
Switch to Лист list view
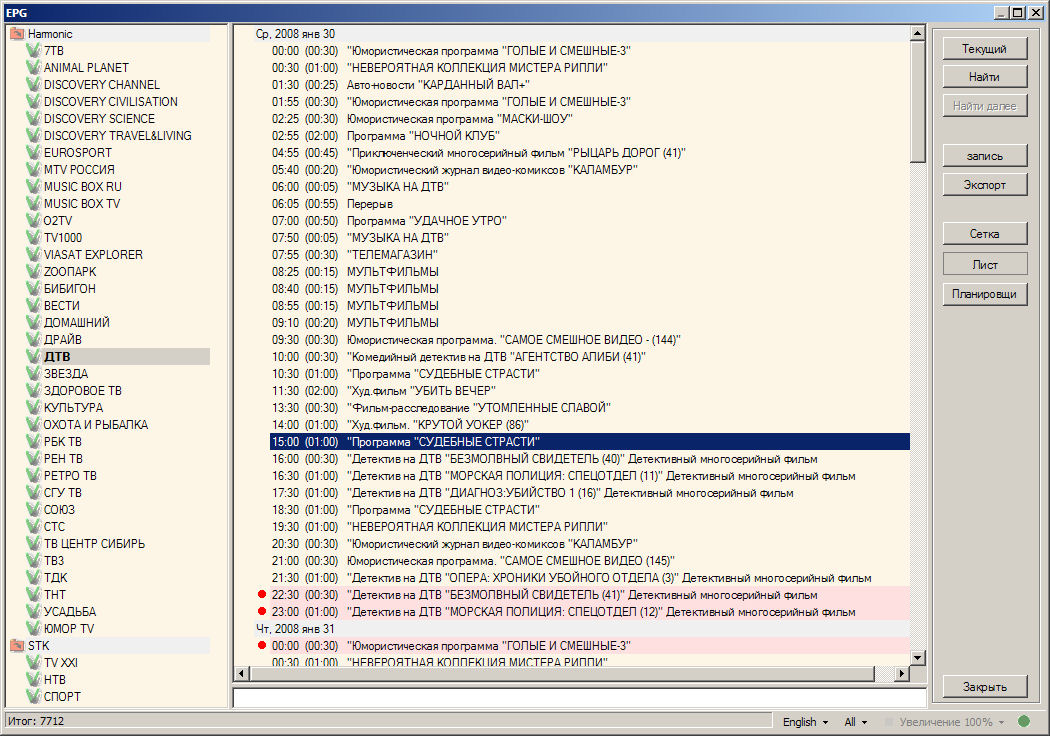tap(984, 265)
